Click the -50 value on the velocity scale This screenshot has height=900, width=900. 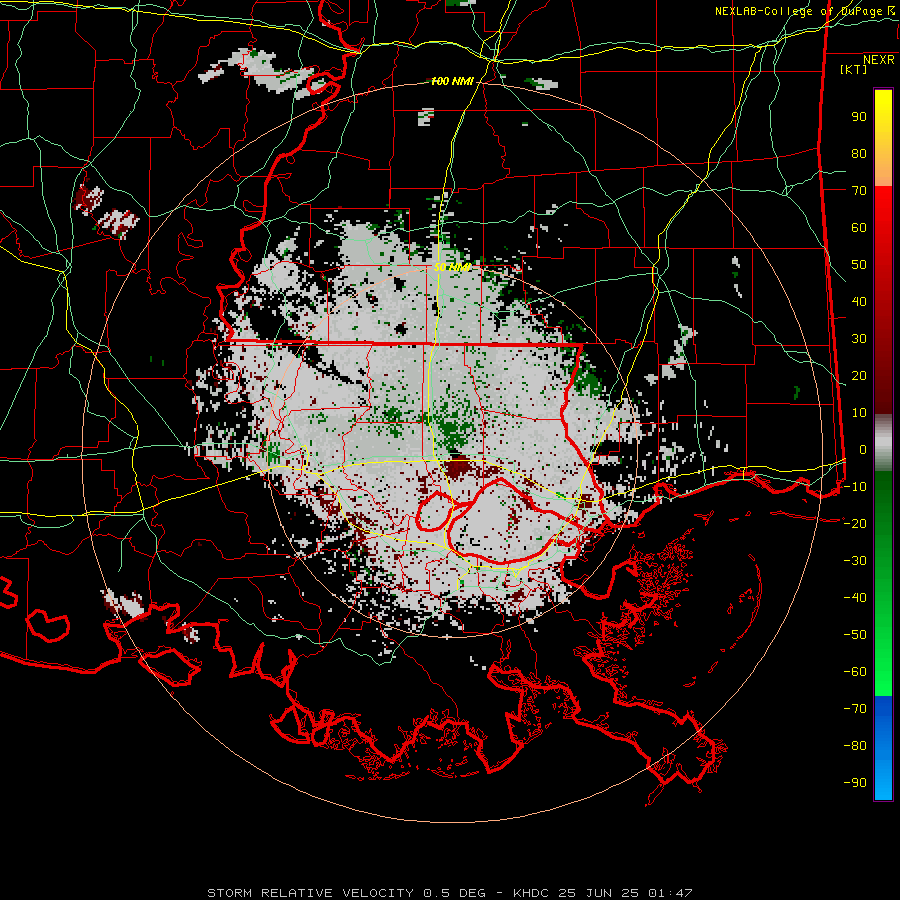(855, 635)
